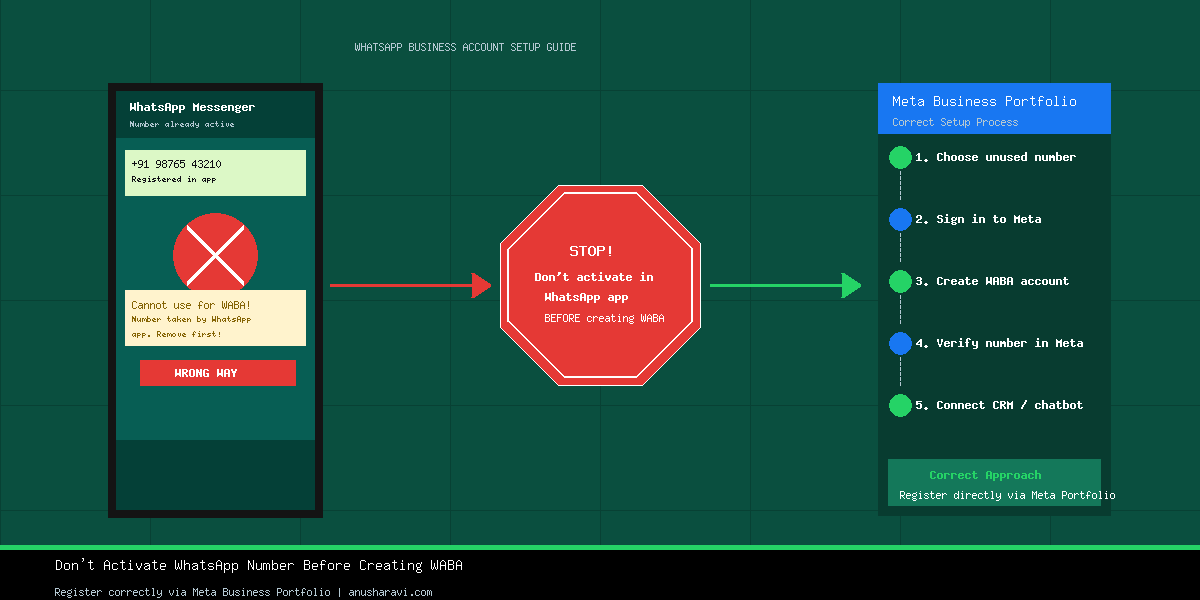The width and height of the screenshot is (1200, 600).
Task: Click the green arrow toward Meta Portfolio
Action: tap(786, 285)
